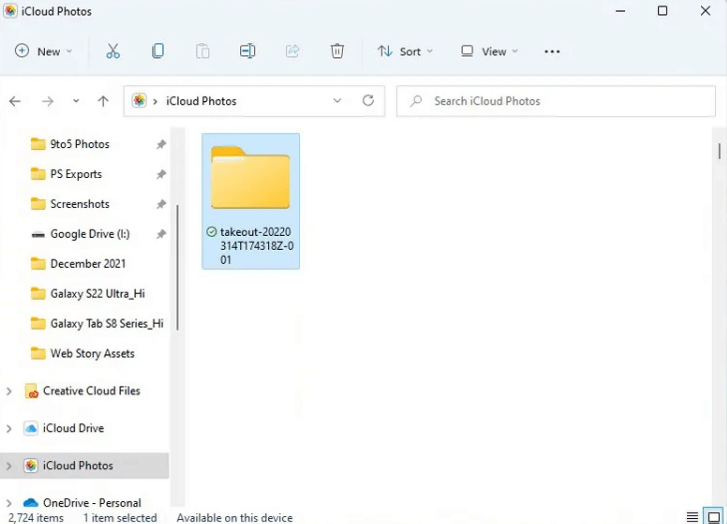
Task: Click the Search iCloud Photos field
Action: pyautogui.click(x=560, y=101)
